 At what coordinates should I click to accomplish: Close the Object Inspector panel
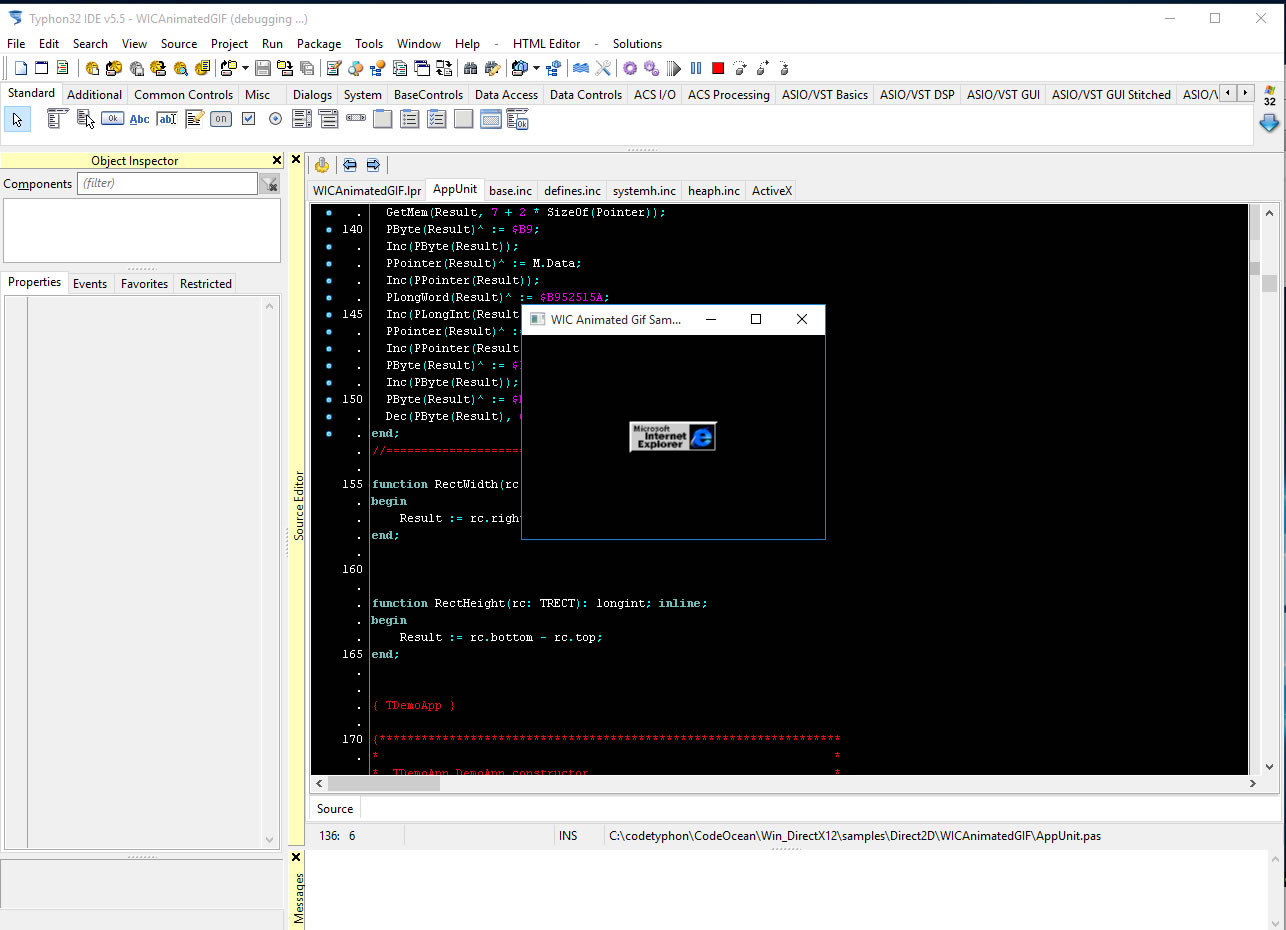[277, 160]
